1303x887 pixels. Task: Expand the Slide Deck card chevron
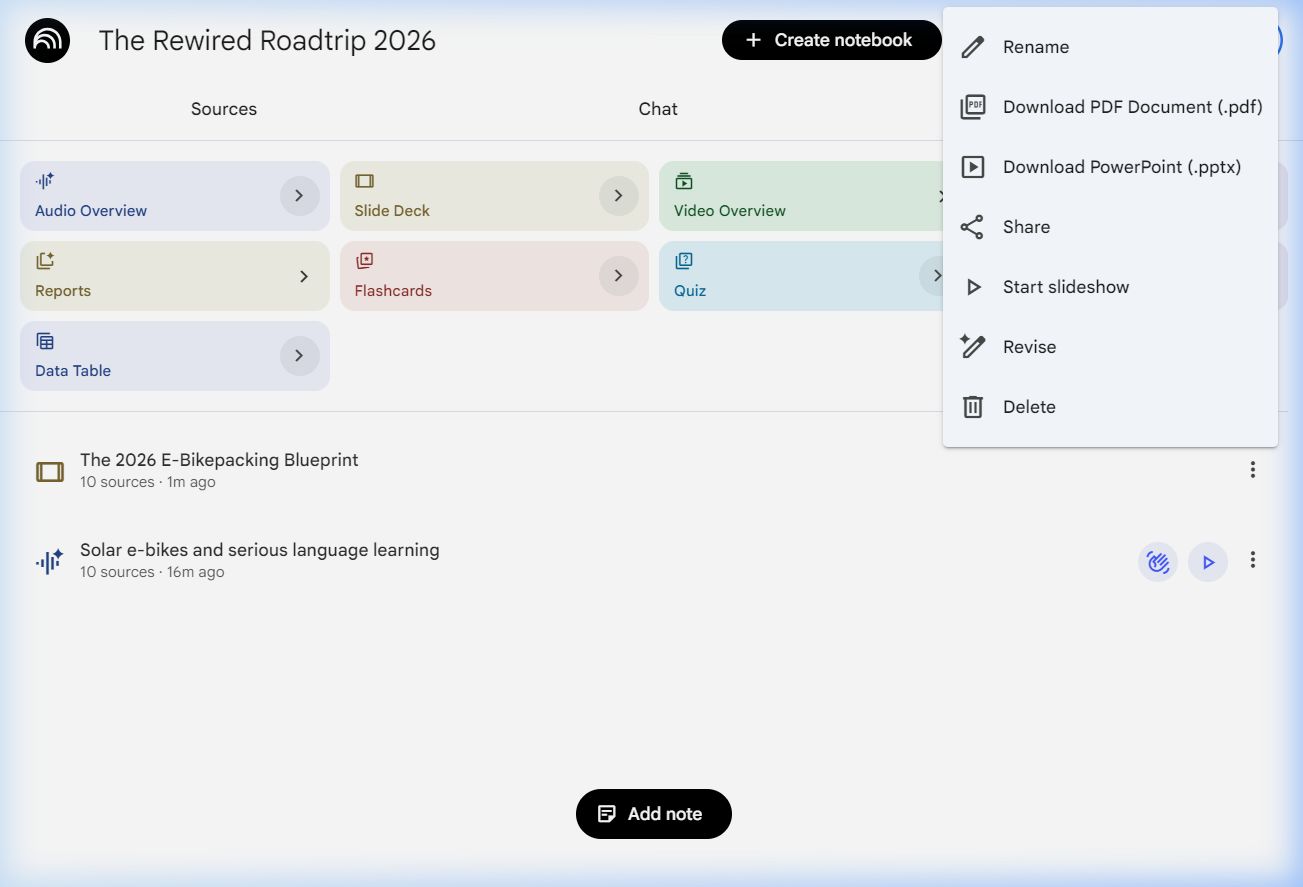click(x=618, y=196)
